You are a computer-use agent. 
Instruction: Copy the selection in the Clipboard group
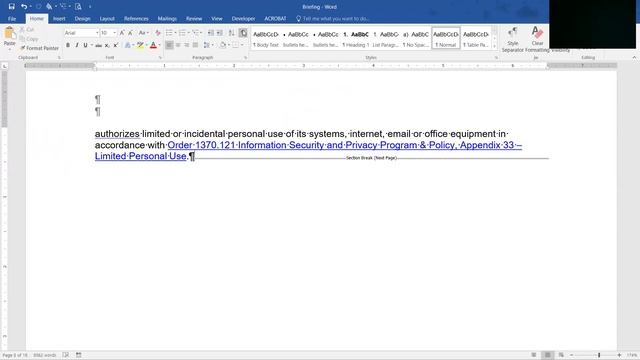click(29, 39)
